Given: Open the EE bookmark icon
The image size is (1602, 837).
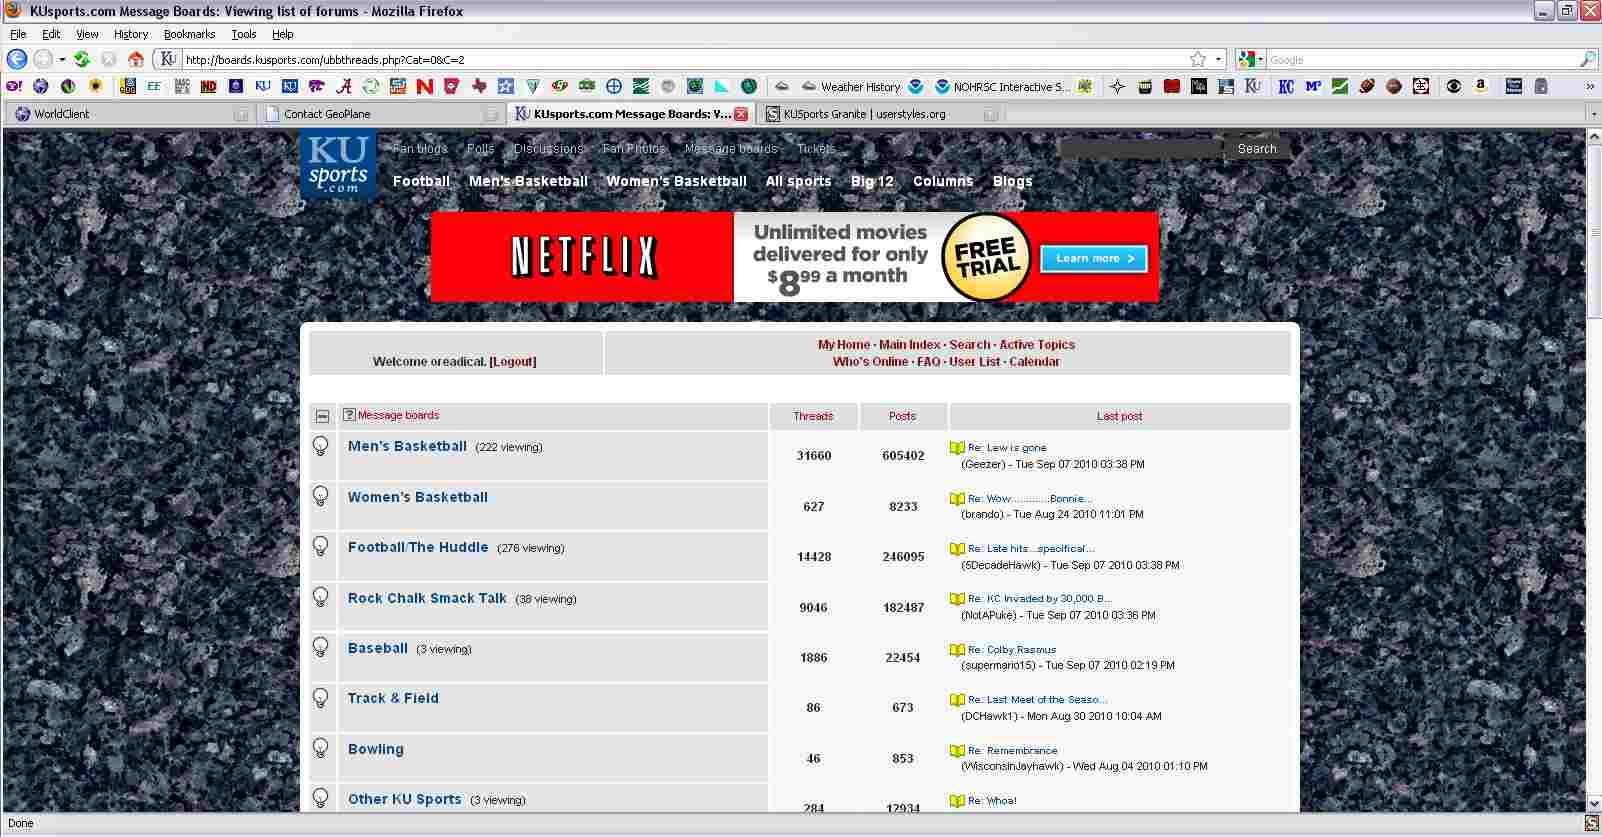Looking at the screenshot, I should coord(154,86).
